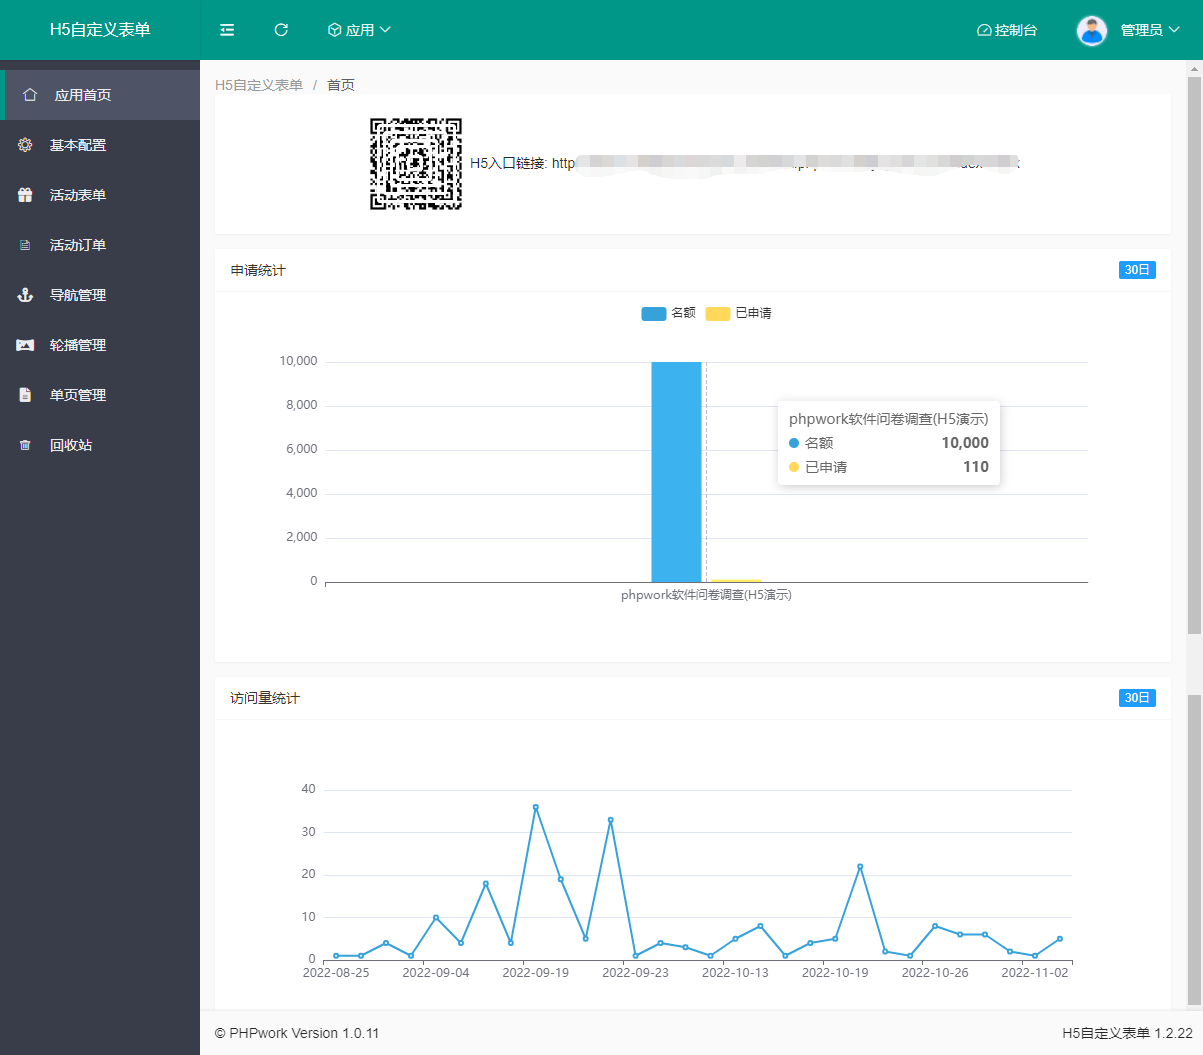
Task: Click the 访问量统计 card title
Action: (265, 698)
